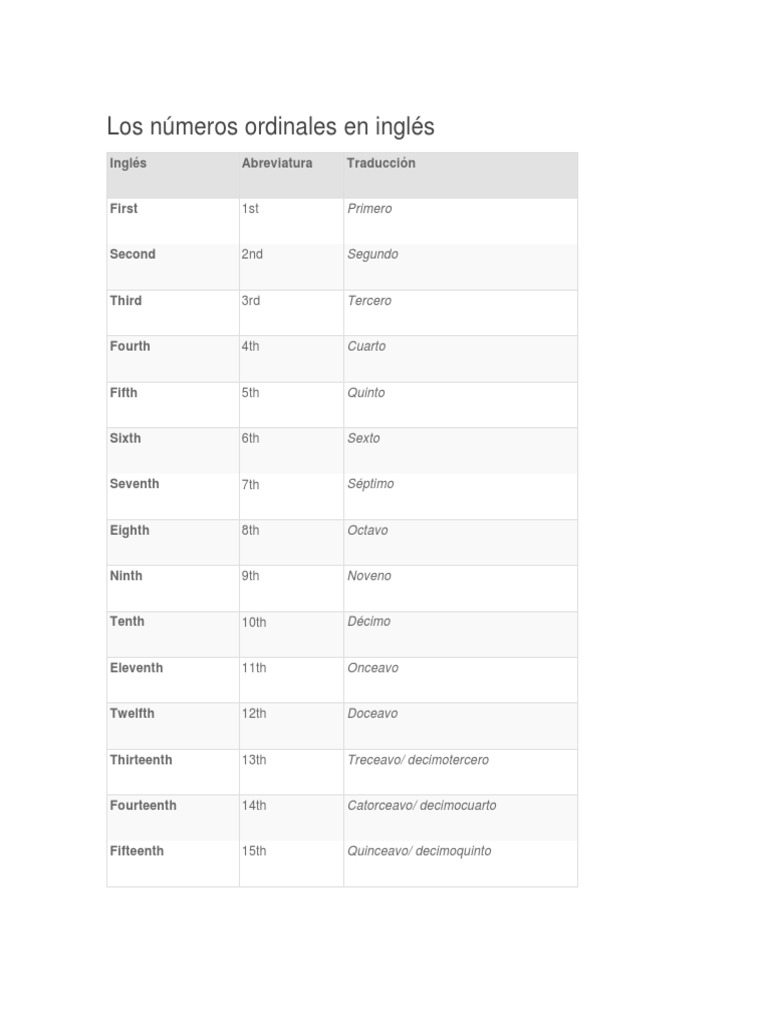Select the abbreviation "15th"
This screenshot has height=1024, width=768.
click(254, 852)
